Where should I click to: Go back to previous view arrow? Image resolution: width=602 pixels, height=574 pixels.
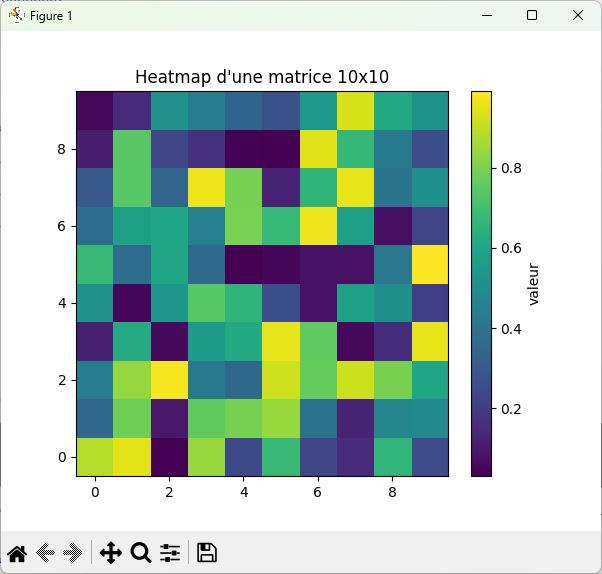(44, 552)
